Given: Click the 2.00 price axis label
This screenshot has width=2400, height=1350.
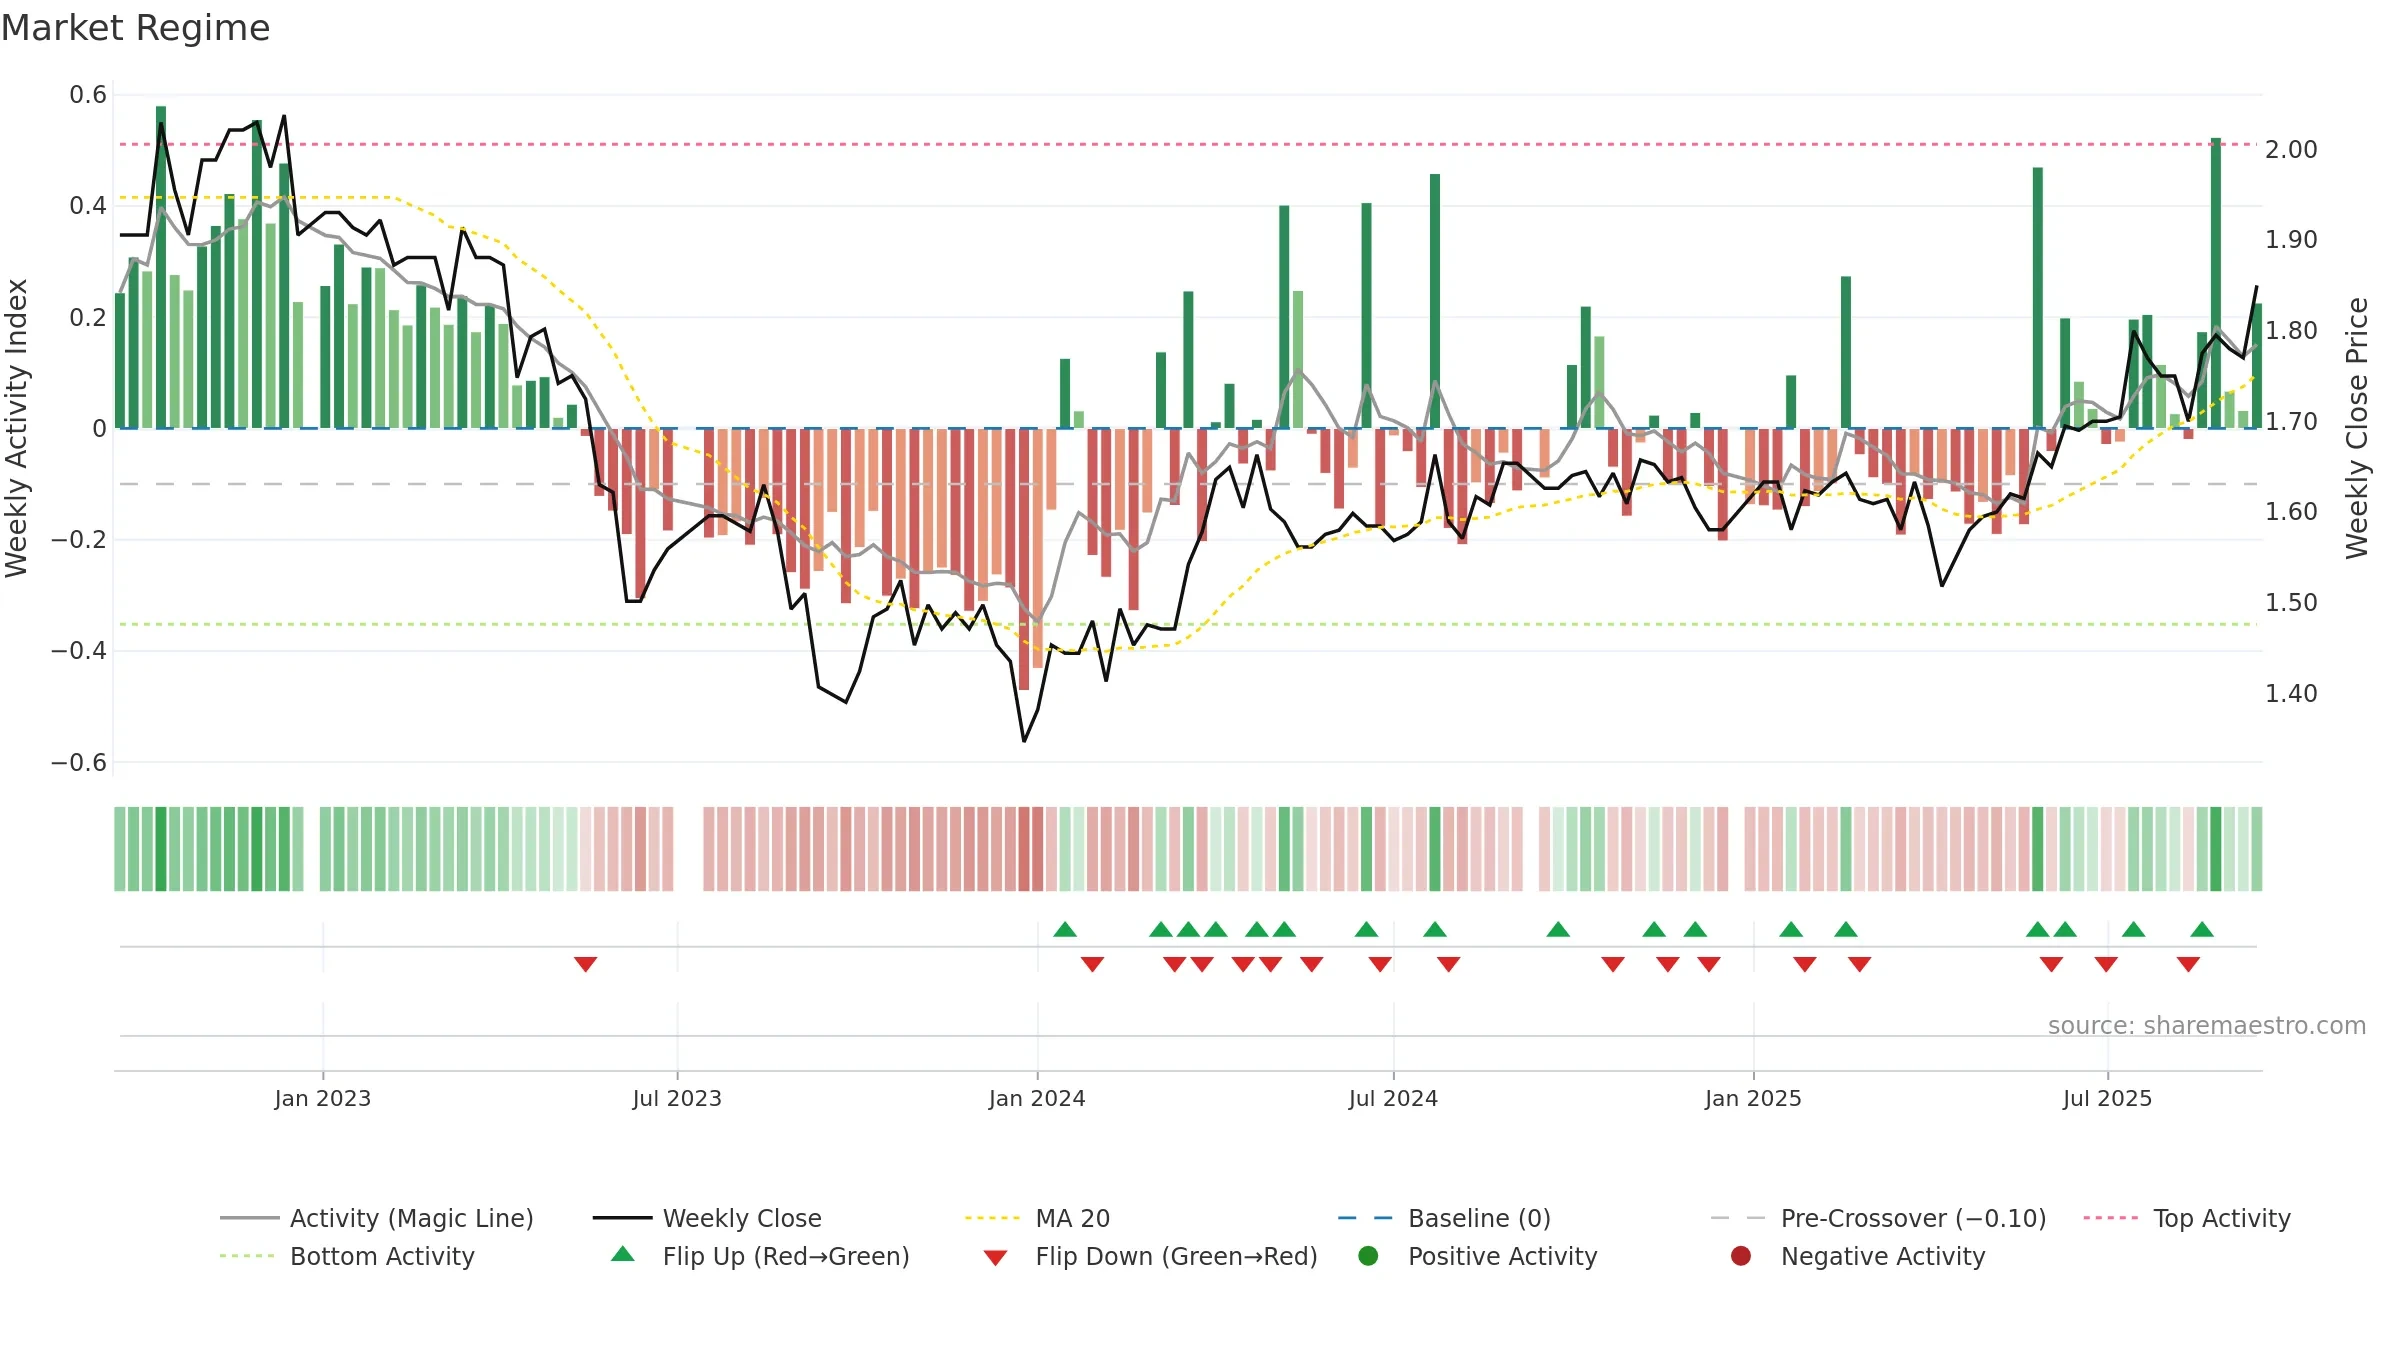Looking at the screenshot, I should tap(2291, 149).
